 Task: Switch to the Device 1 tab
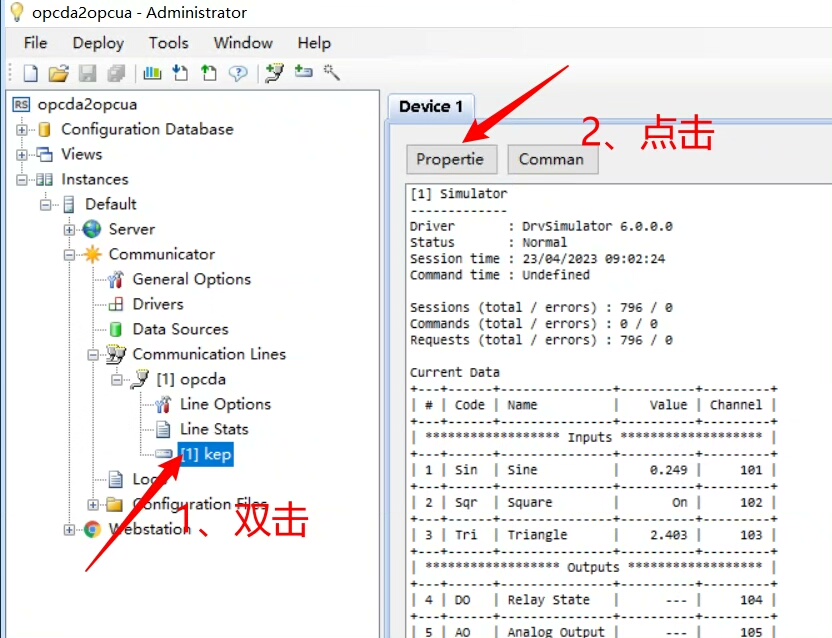pos(431,107)
